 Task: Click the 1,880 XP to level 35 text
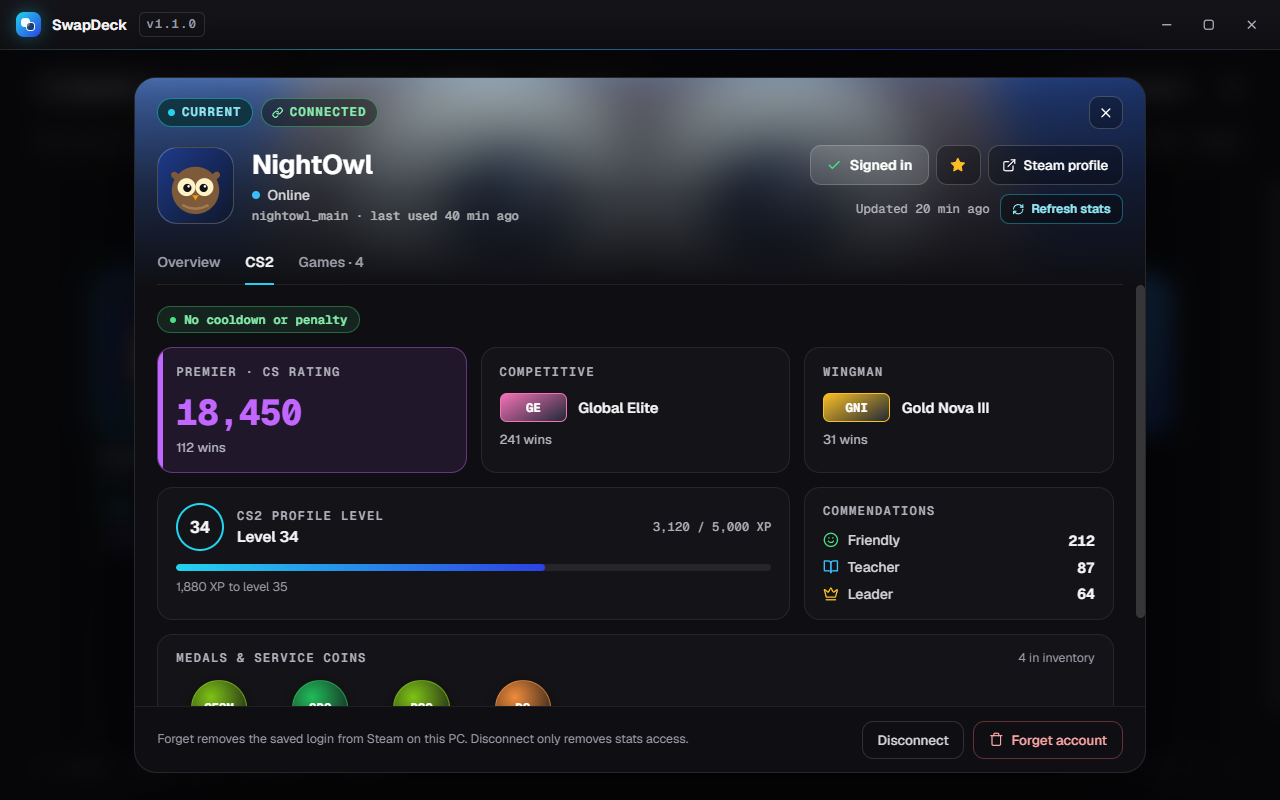232,587
